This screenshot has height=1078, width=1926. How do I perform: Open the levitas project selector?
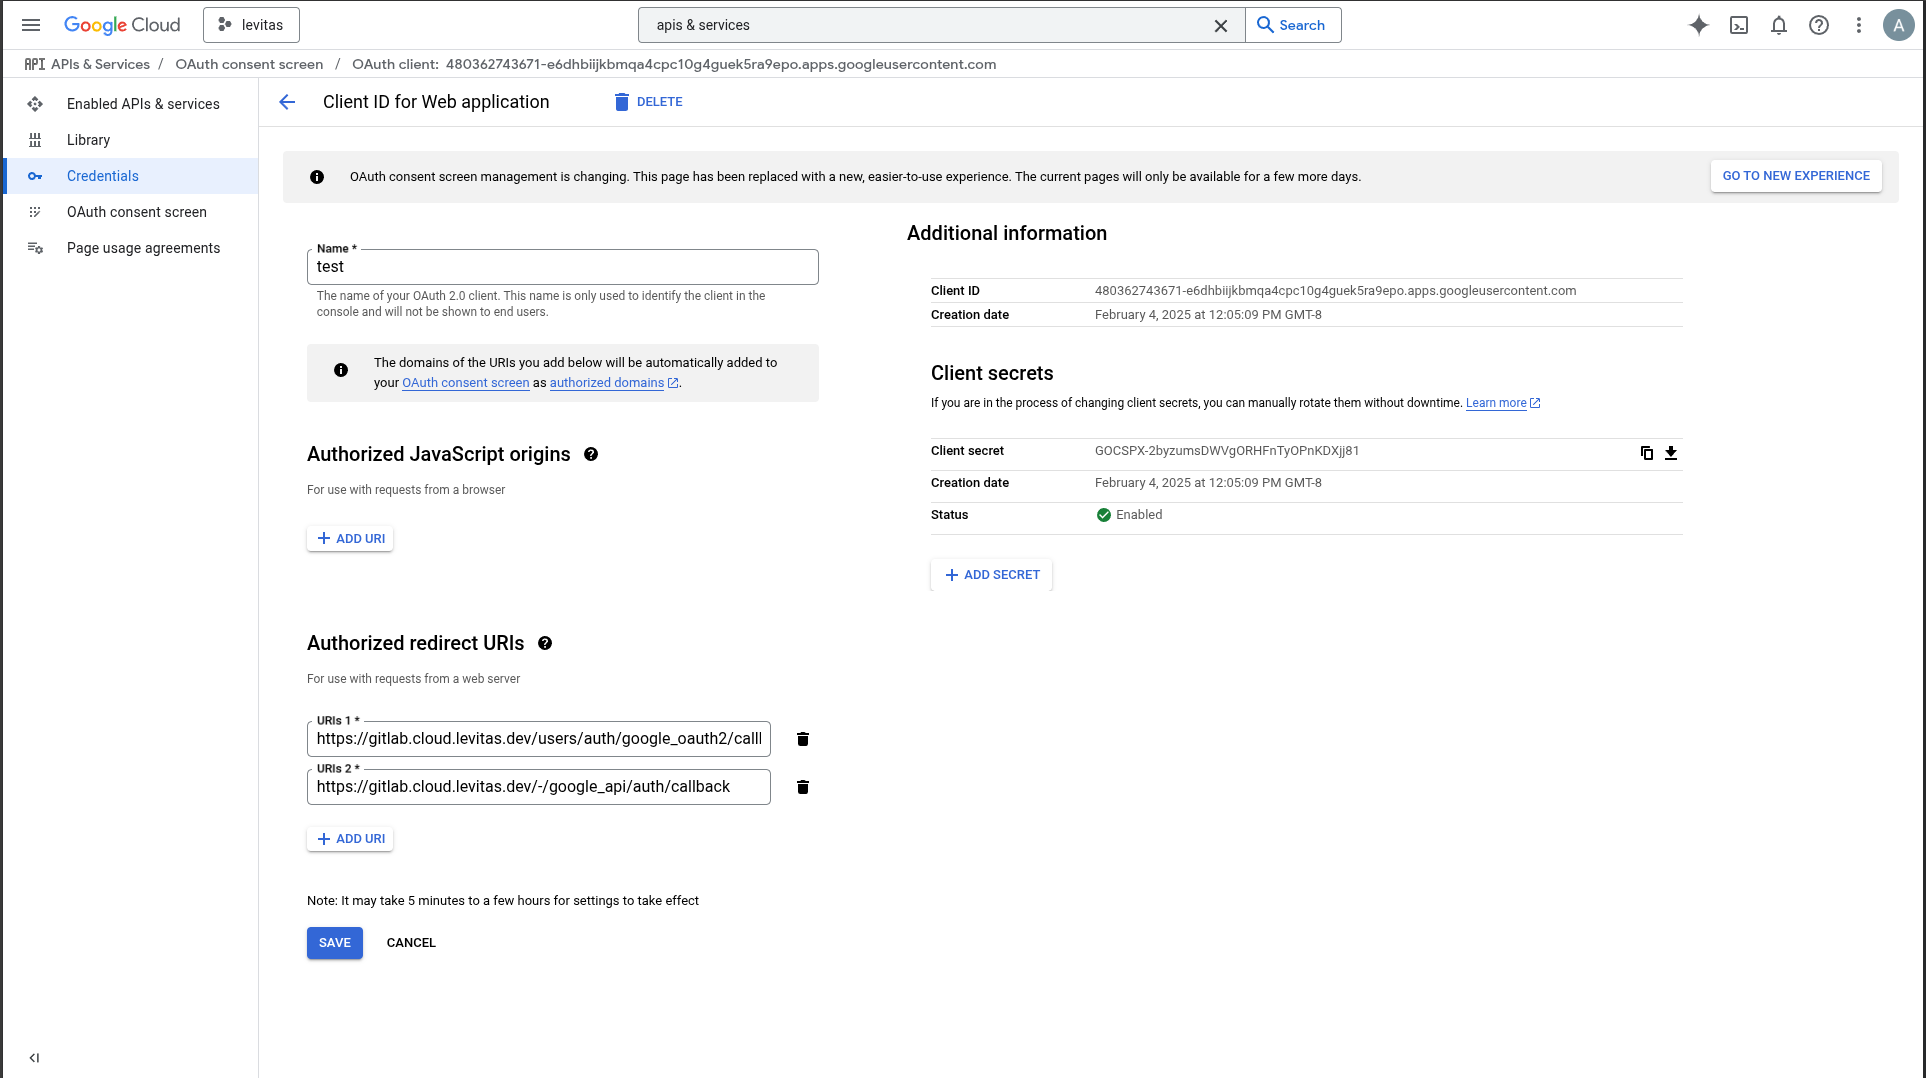pos(251,24)
